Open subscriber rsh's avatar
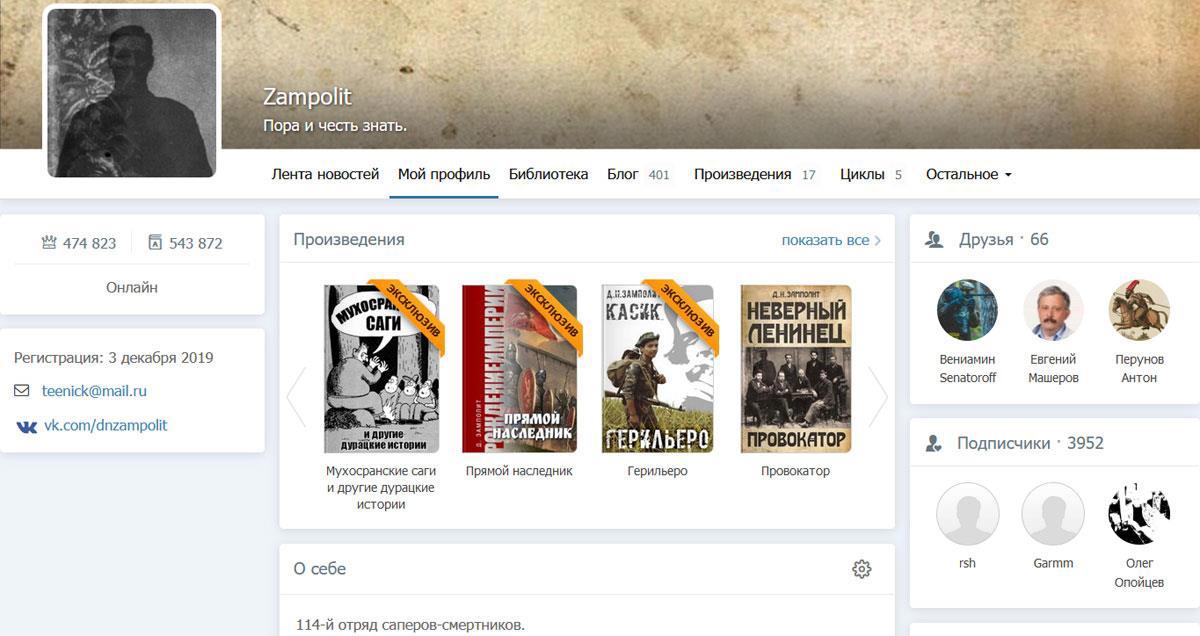This screenshot has width=1200, height=636. (x=968, y=514)
